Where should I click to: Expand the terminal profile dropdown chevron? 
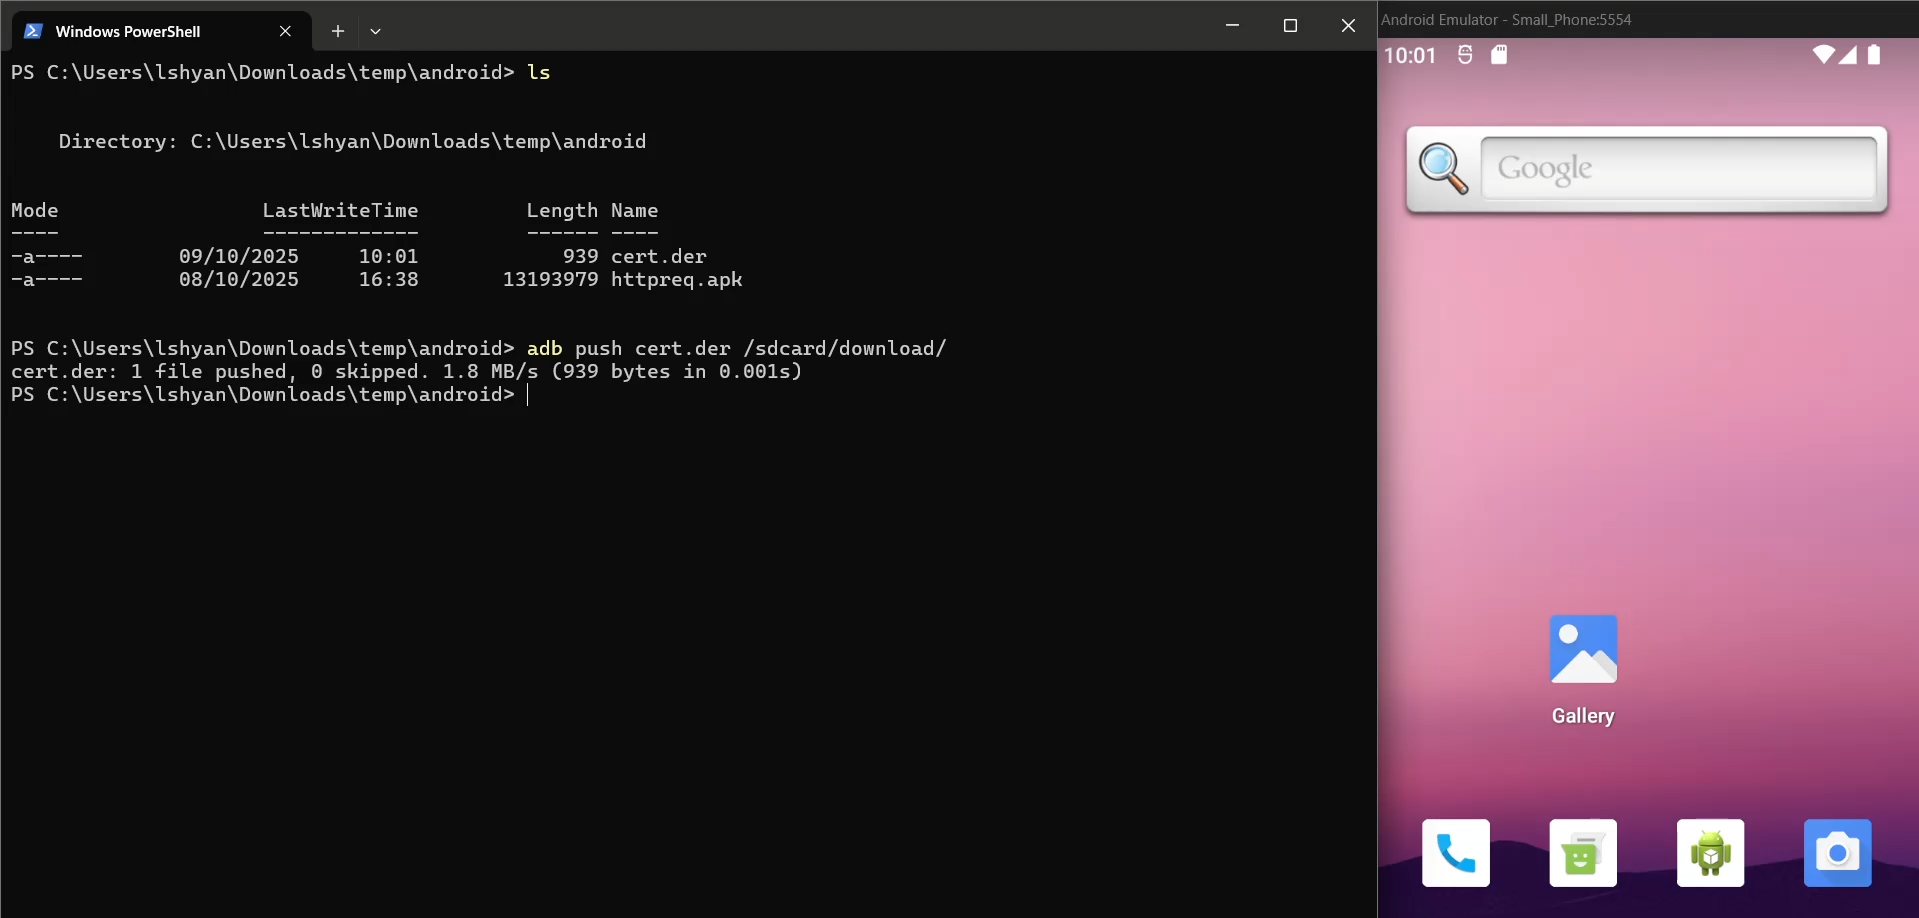376,31
